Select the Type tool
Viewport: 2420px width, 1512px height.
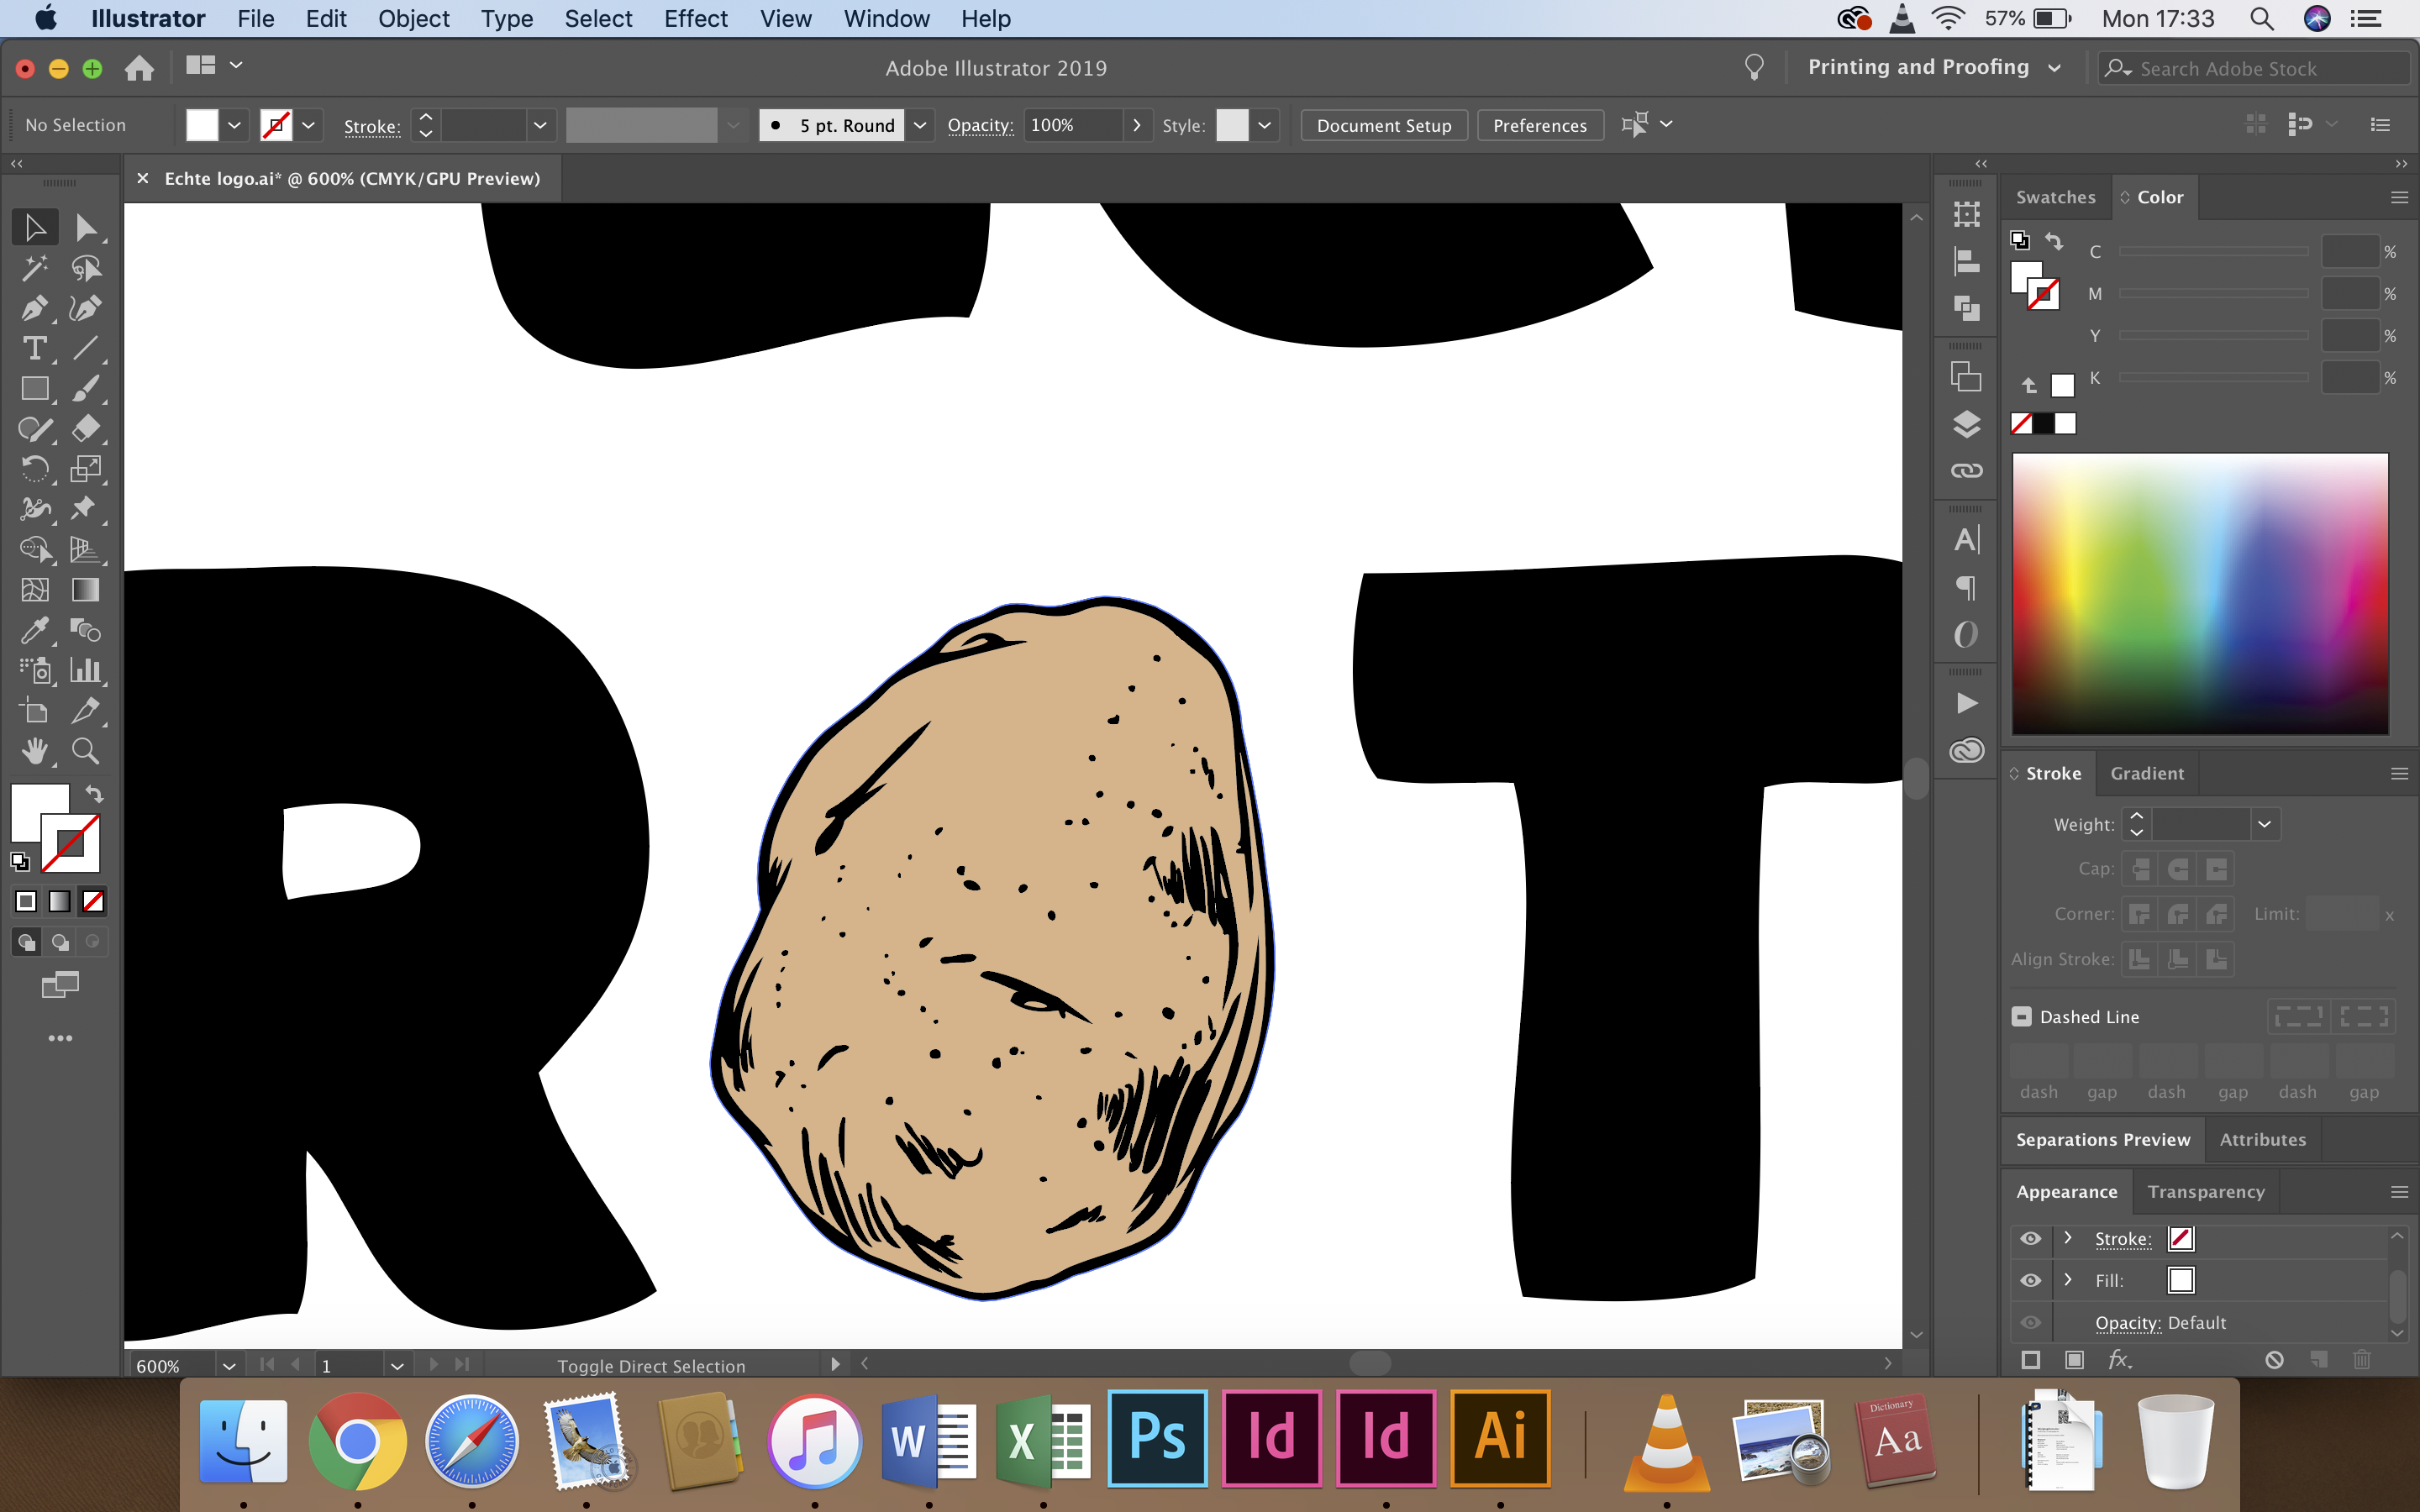pyautogui.click(x=34, y=348)
